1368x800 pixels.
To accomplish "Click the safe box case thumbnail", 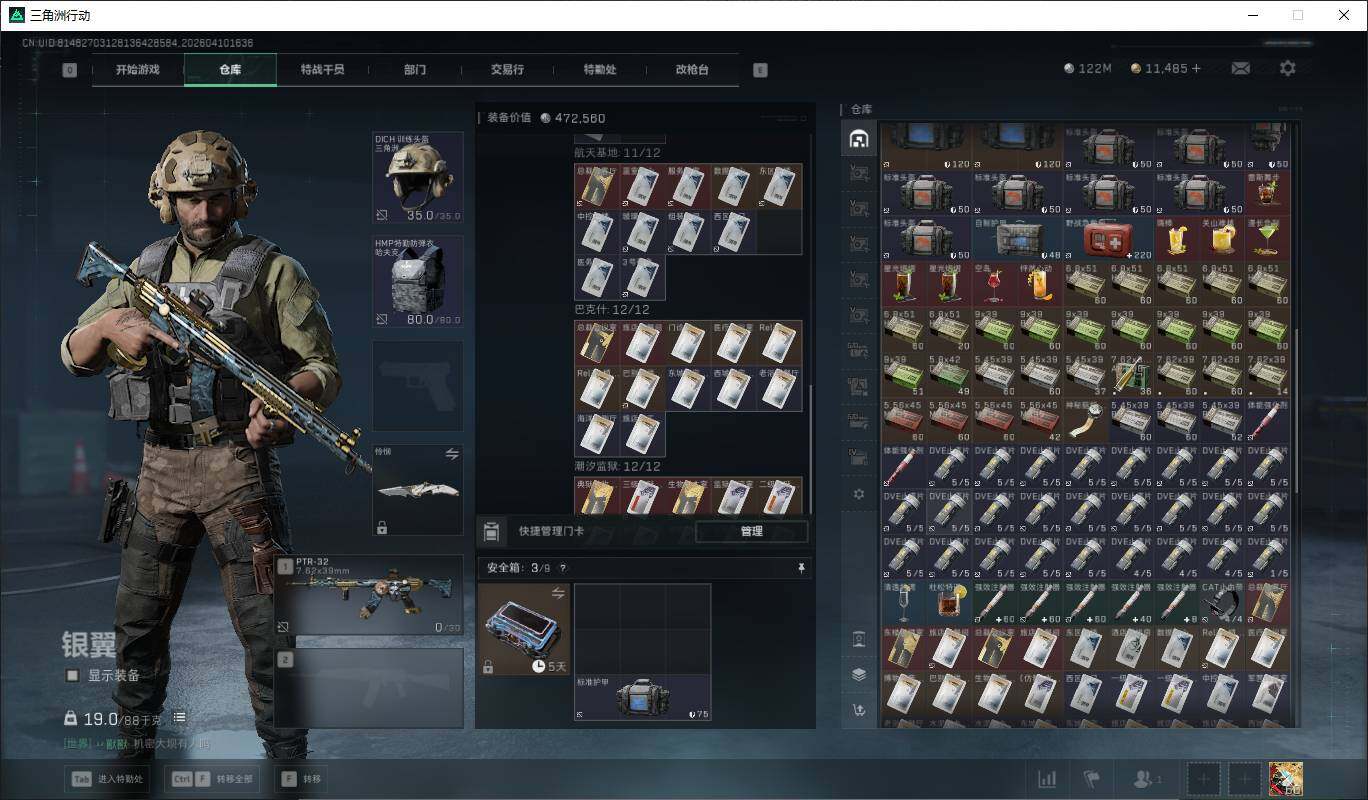I will [524, 629].
